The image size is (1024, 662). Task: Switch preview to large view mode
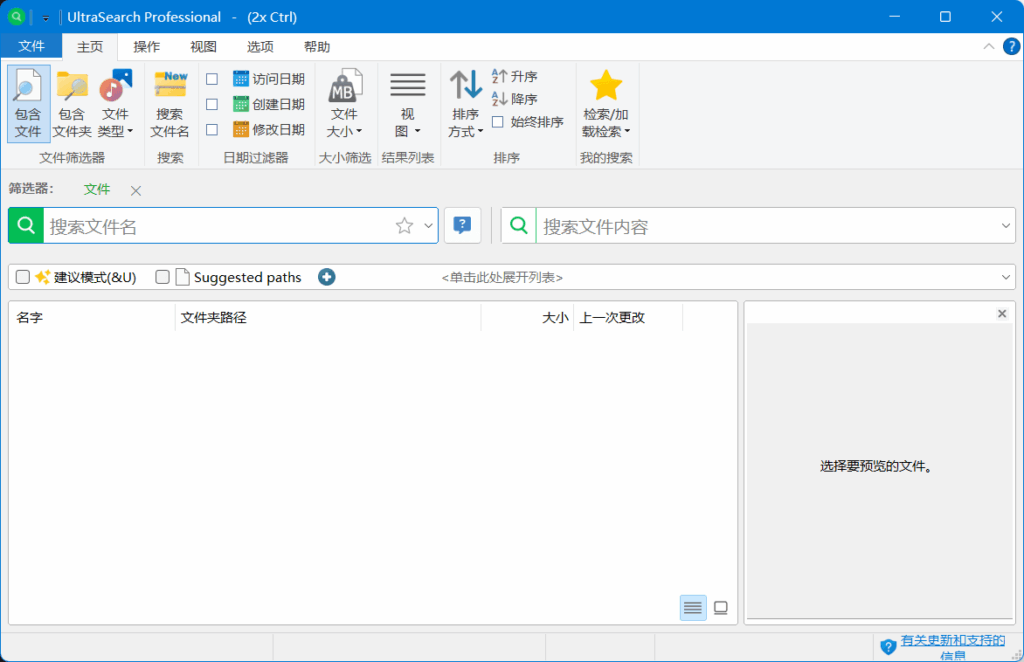(x=720, y=607)
